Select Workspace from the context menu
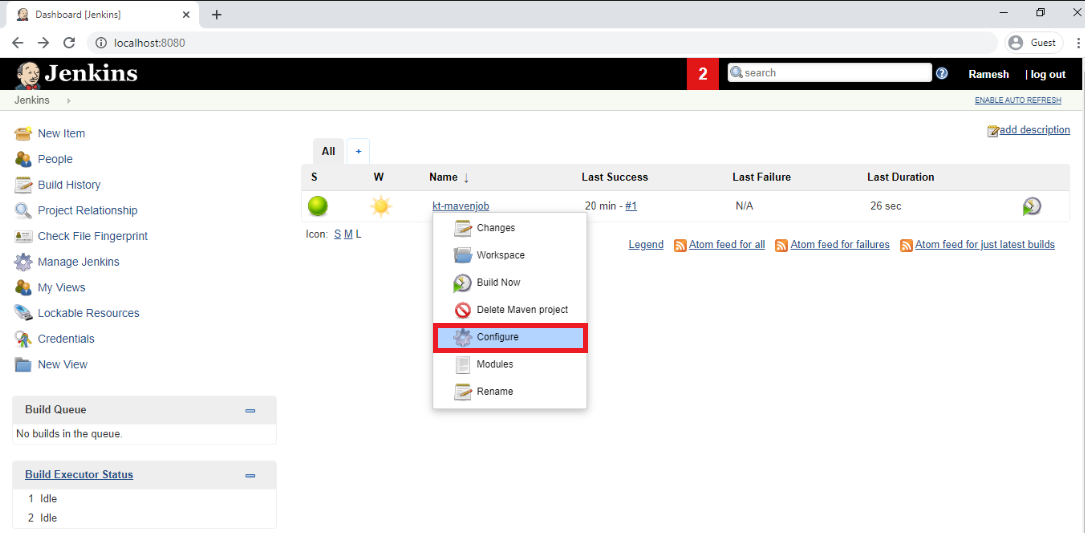This screenshot has height=533, width=1085. click(509, 255)
